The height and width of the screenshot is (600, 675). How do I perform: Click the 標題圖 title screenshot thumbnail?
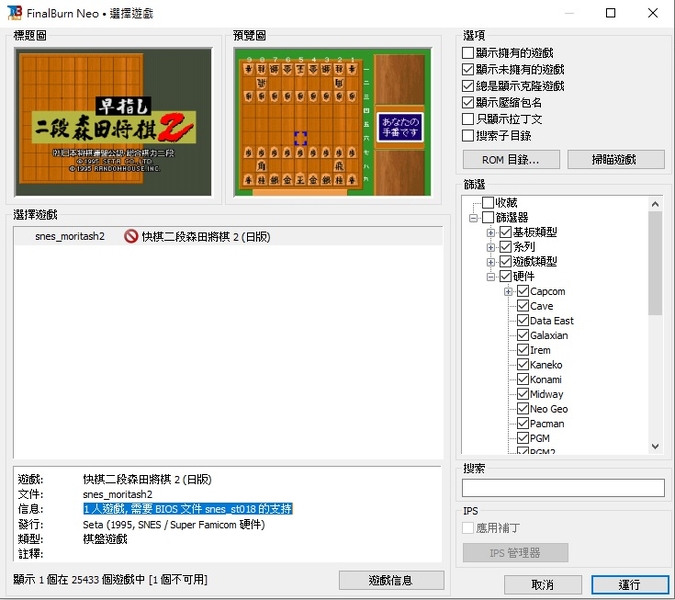113,122
